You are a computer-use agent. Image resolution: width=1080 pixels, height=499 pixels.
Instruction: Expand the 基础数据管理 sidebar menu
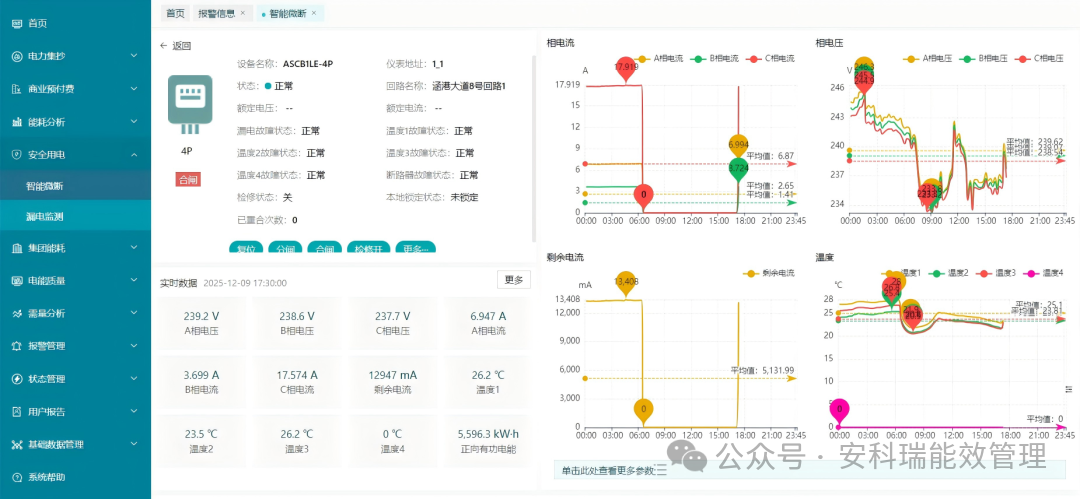point(134,444)
